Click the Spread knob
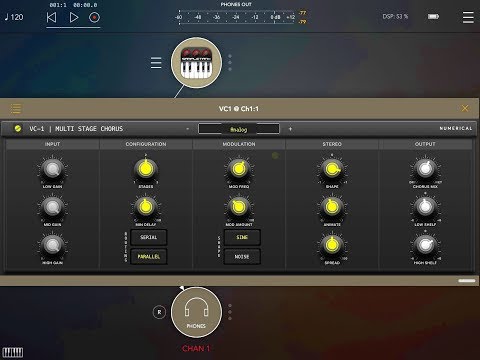480x360 pixels. [332, 245]
